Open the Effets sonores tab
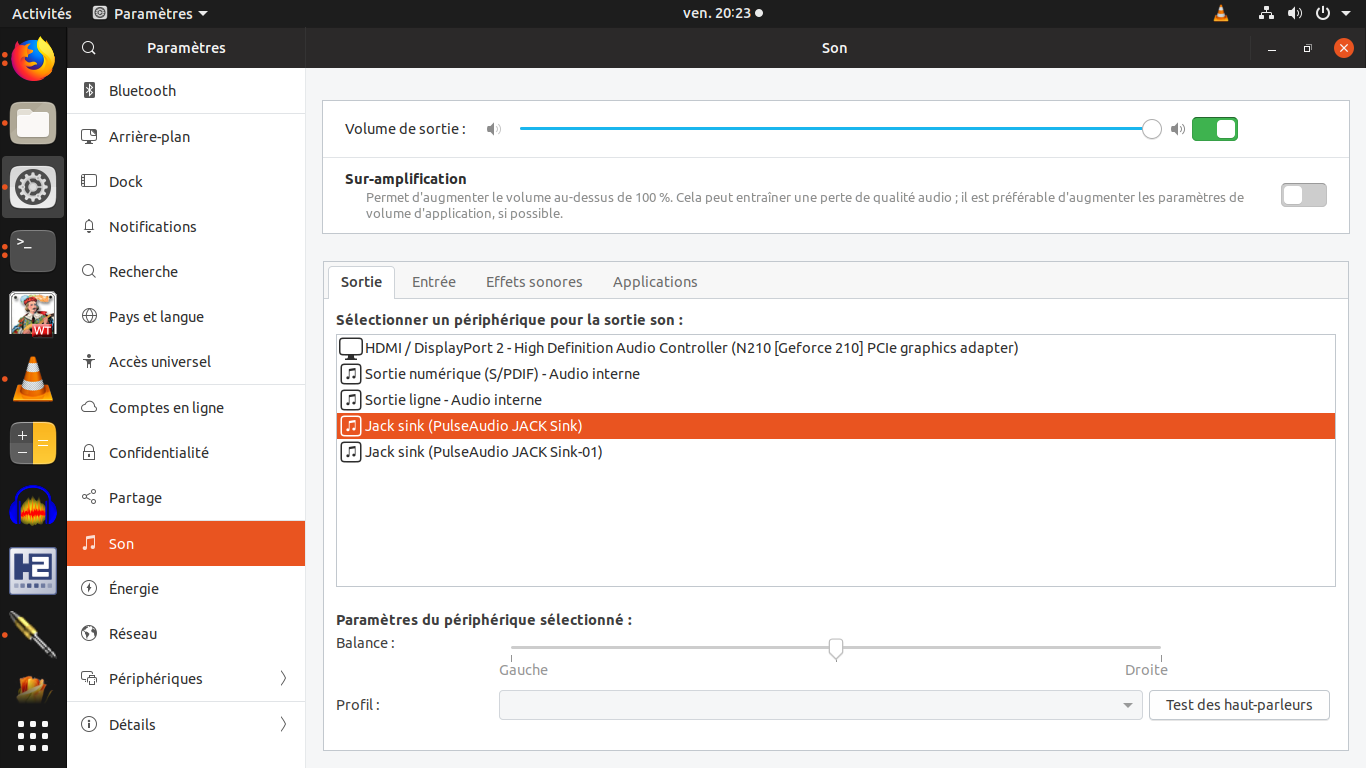 (534, 282)
